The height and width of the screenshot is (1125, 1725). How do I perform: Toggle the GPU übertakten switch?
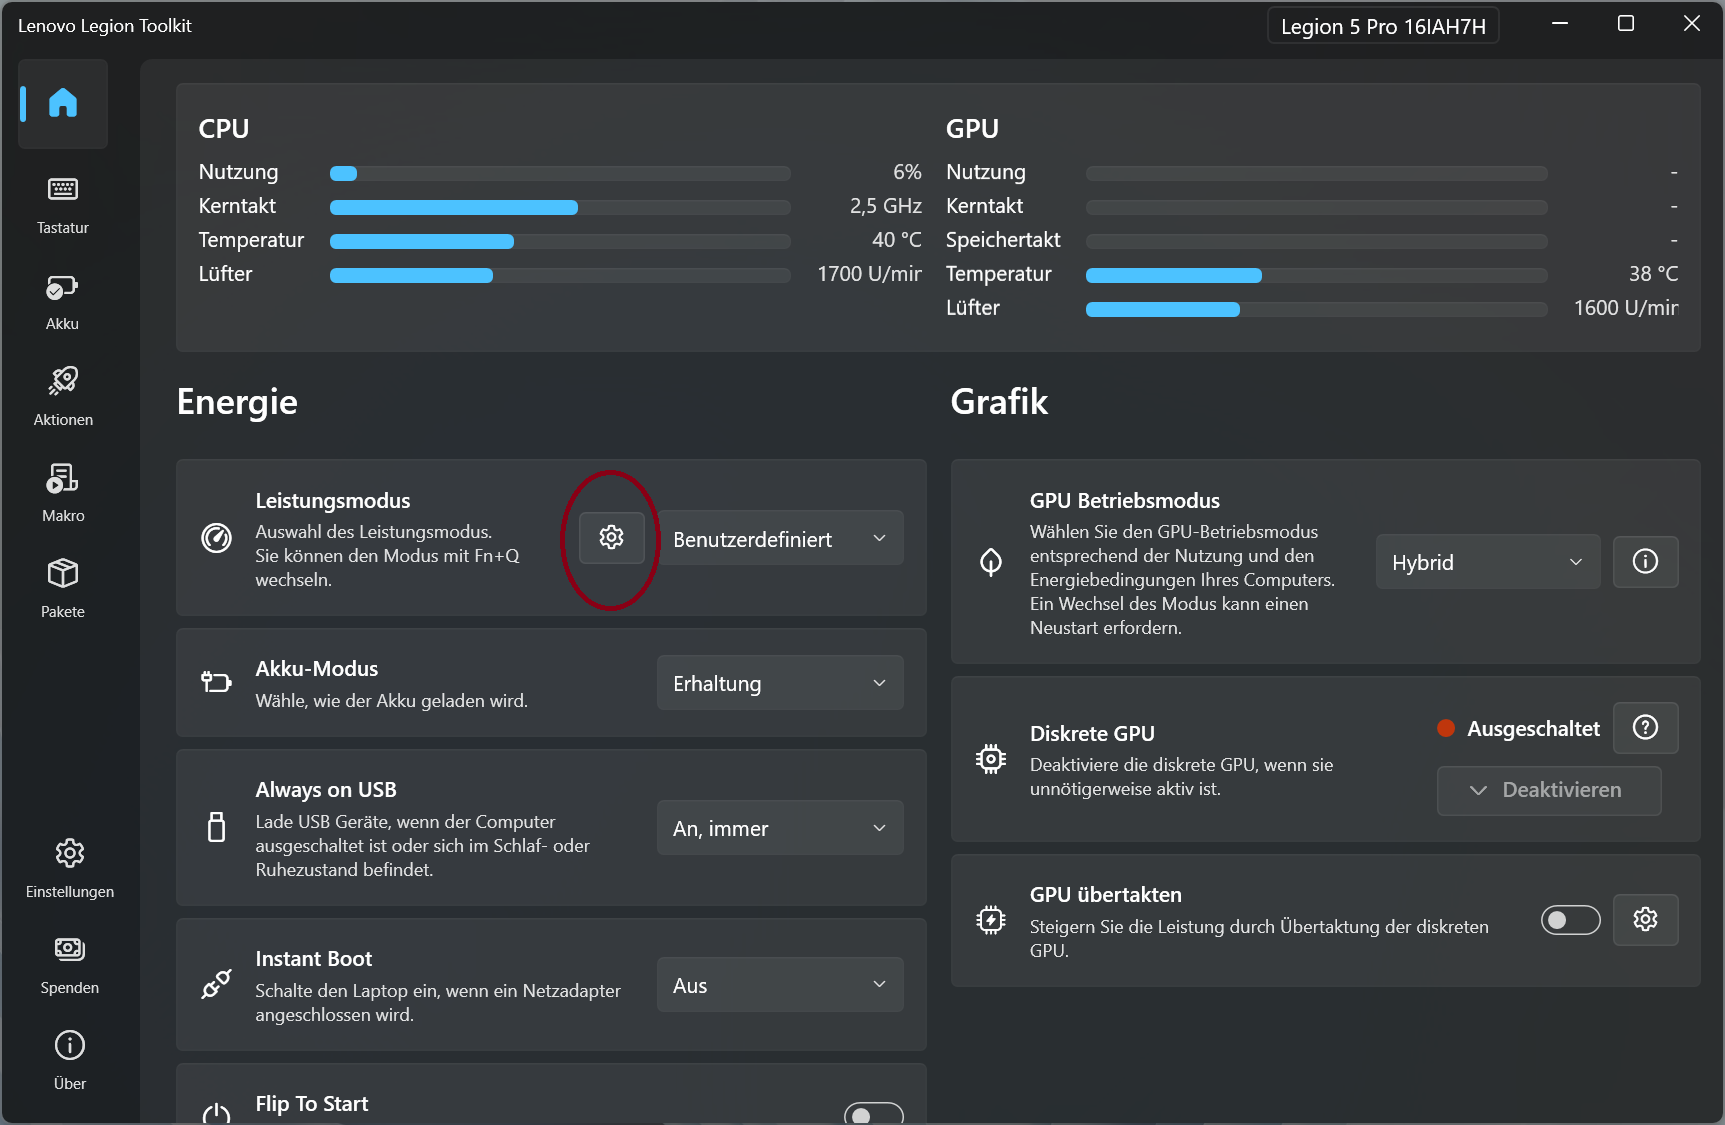[x=1570, y=920]
